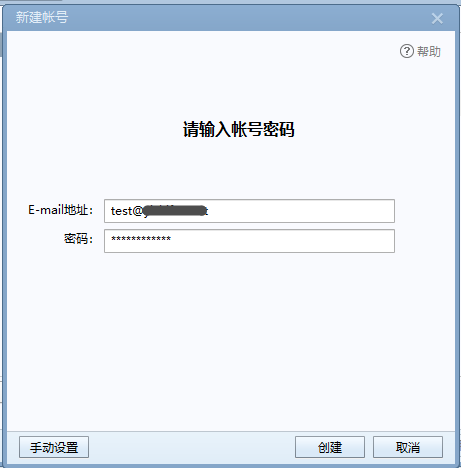Click the E-mail地址 field label
Screen dimensions: 461x468
pyautogui.click(x=61, y=210)
